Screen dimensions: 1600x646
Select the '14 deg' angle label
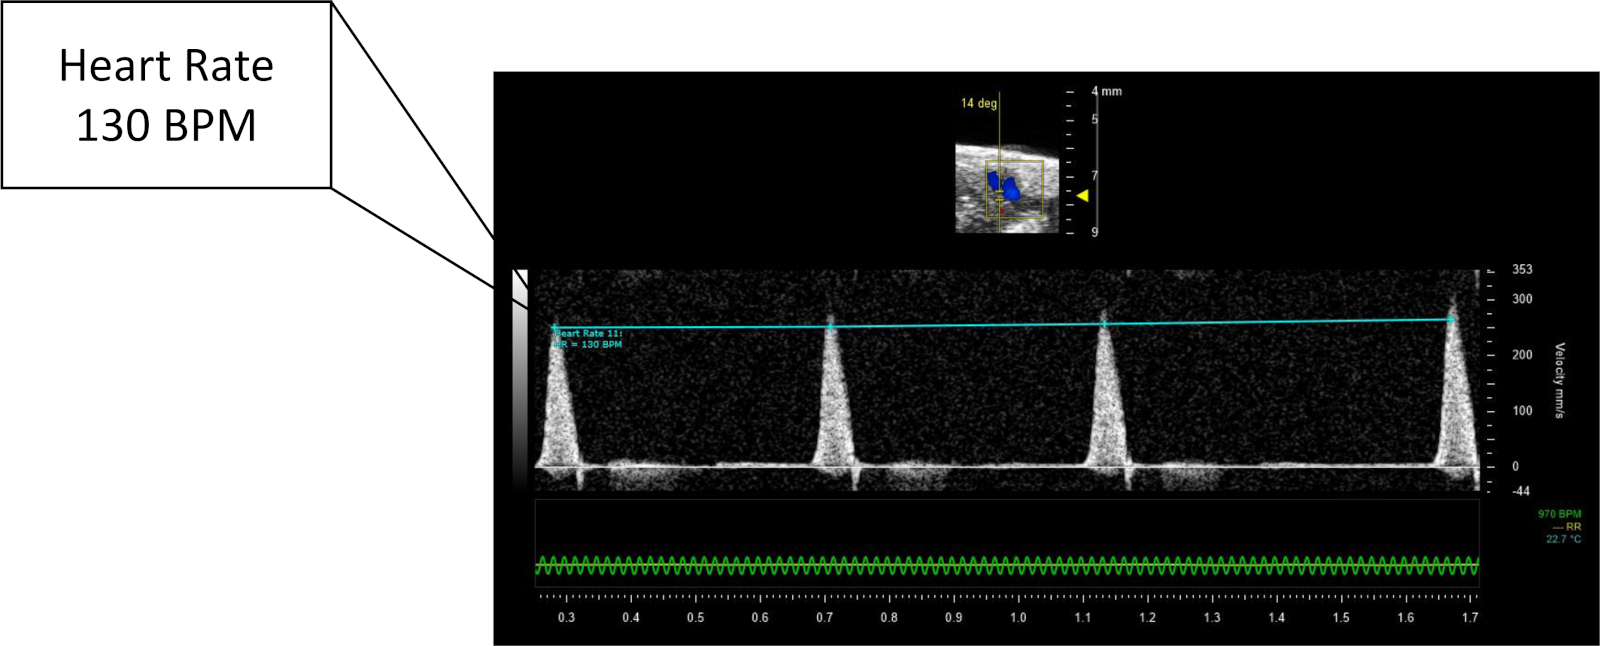pyautogui.click(x=979, y=103)
